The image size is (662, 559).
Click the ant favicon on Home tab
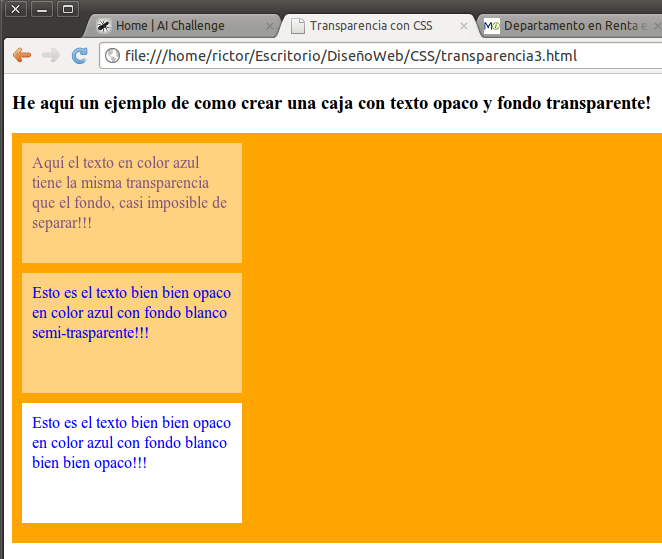click(103, 26)
